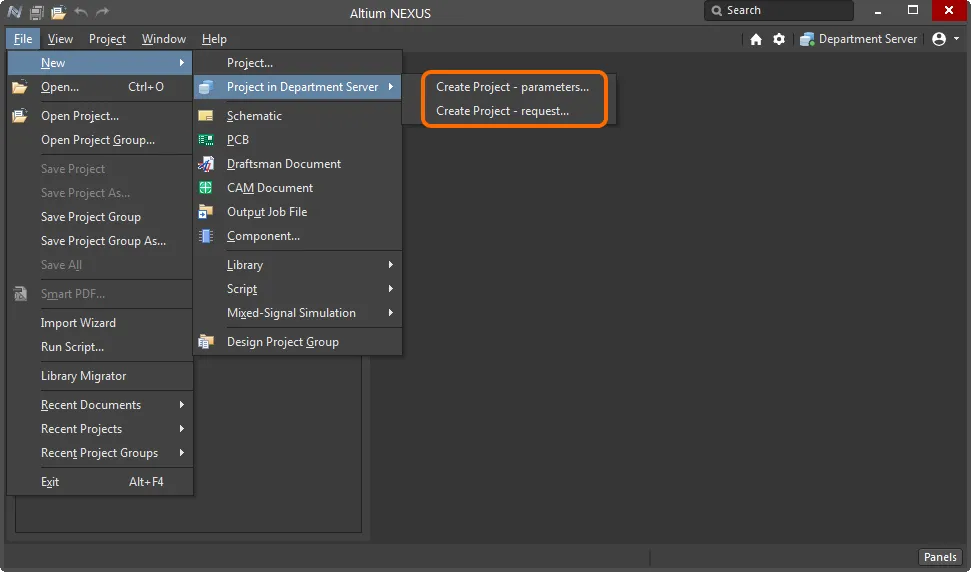Image resolution: width=971 pixels, height=572 pixels.
Task: Create a new Schematic
Action: tap(298, 116)
